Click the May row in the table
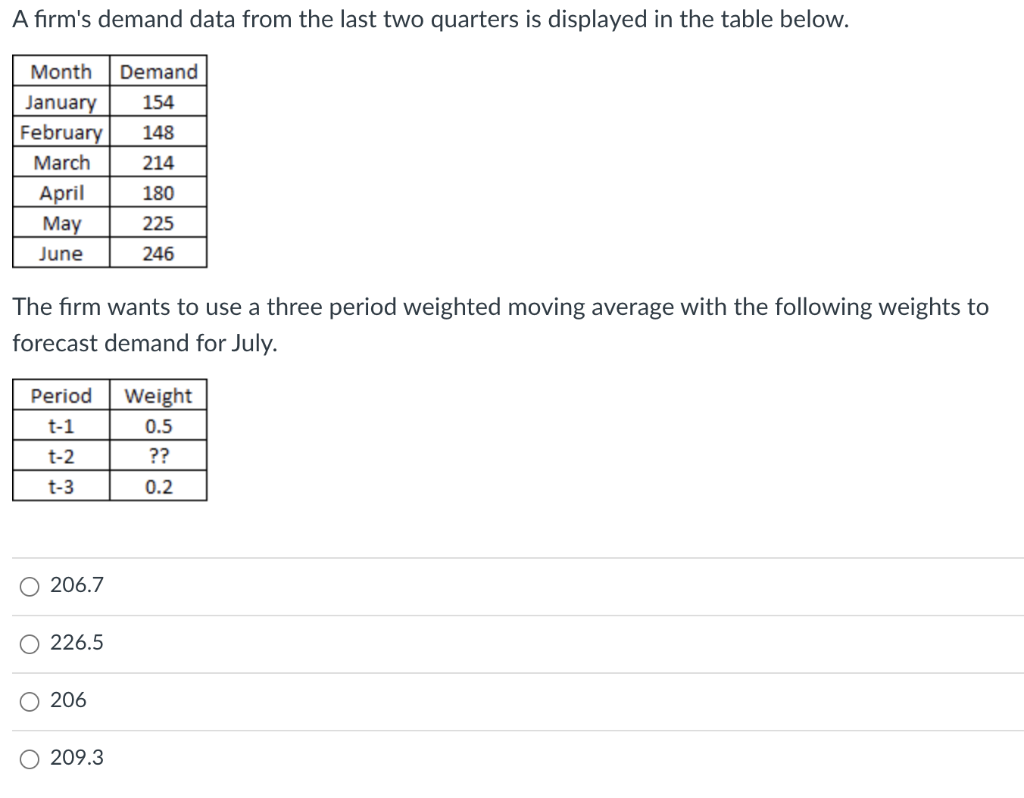The image size is (1024, 798). point(62,222)
